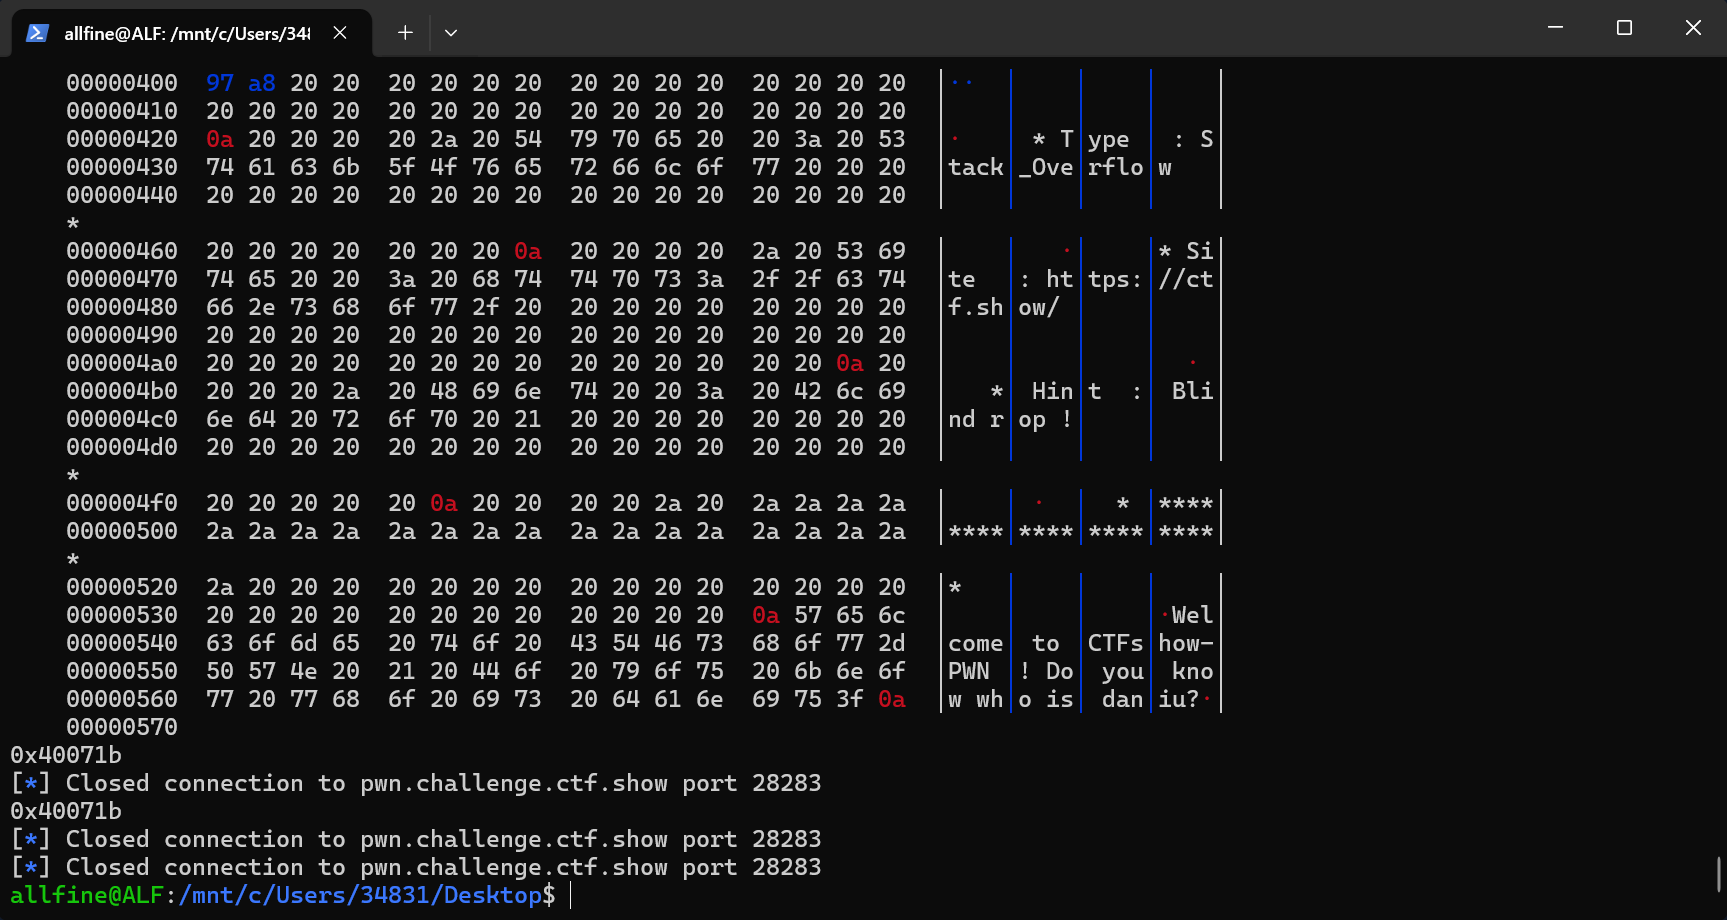The width and height of the screenshot is (1727, 920).
Task: Click the decoded text 'tps:'
Action: pos(1116,279)
